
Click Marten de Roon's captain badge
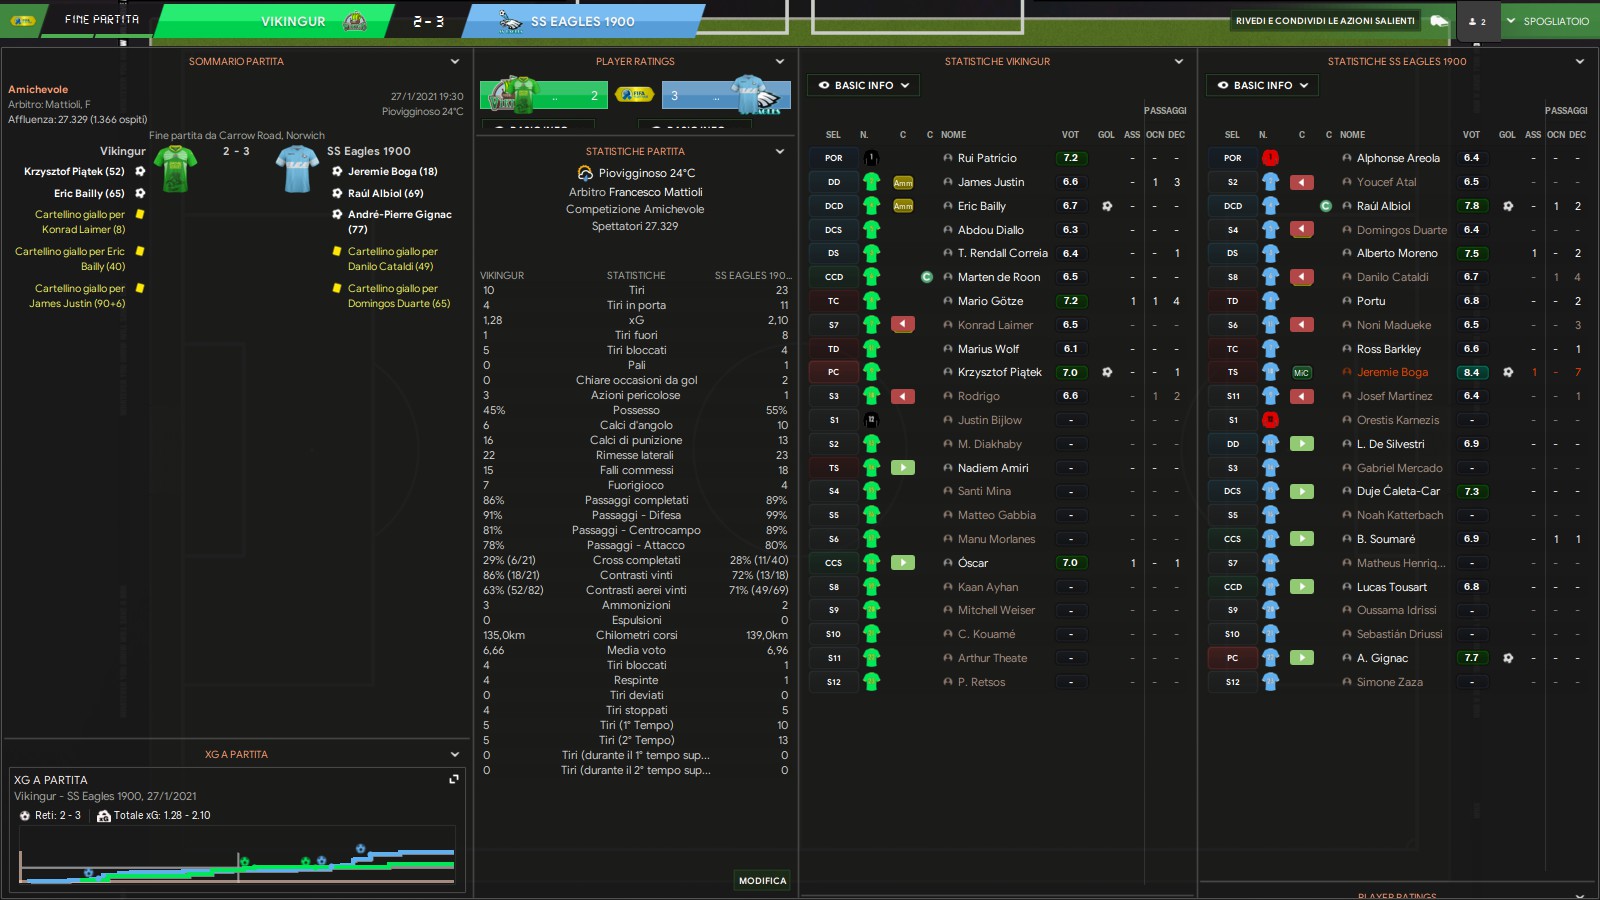[927, 277]
